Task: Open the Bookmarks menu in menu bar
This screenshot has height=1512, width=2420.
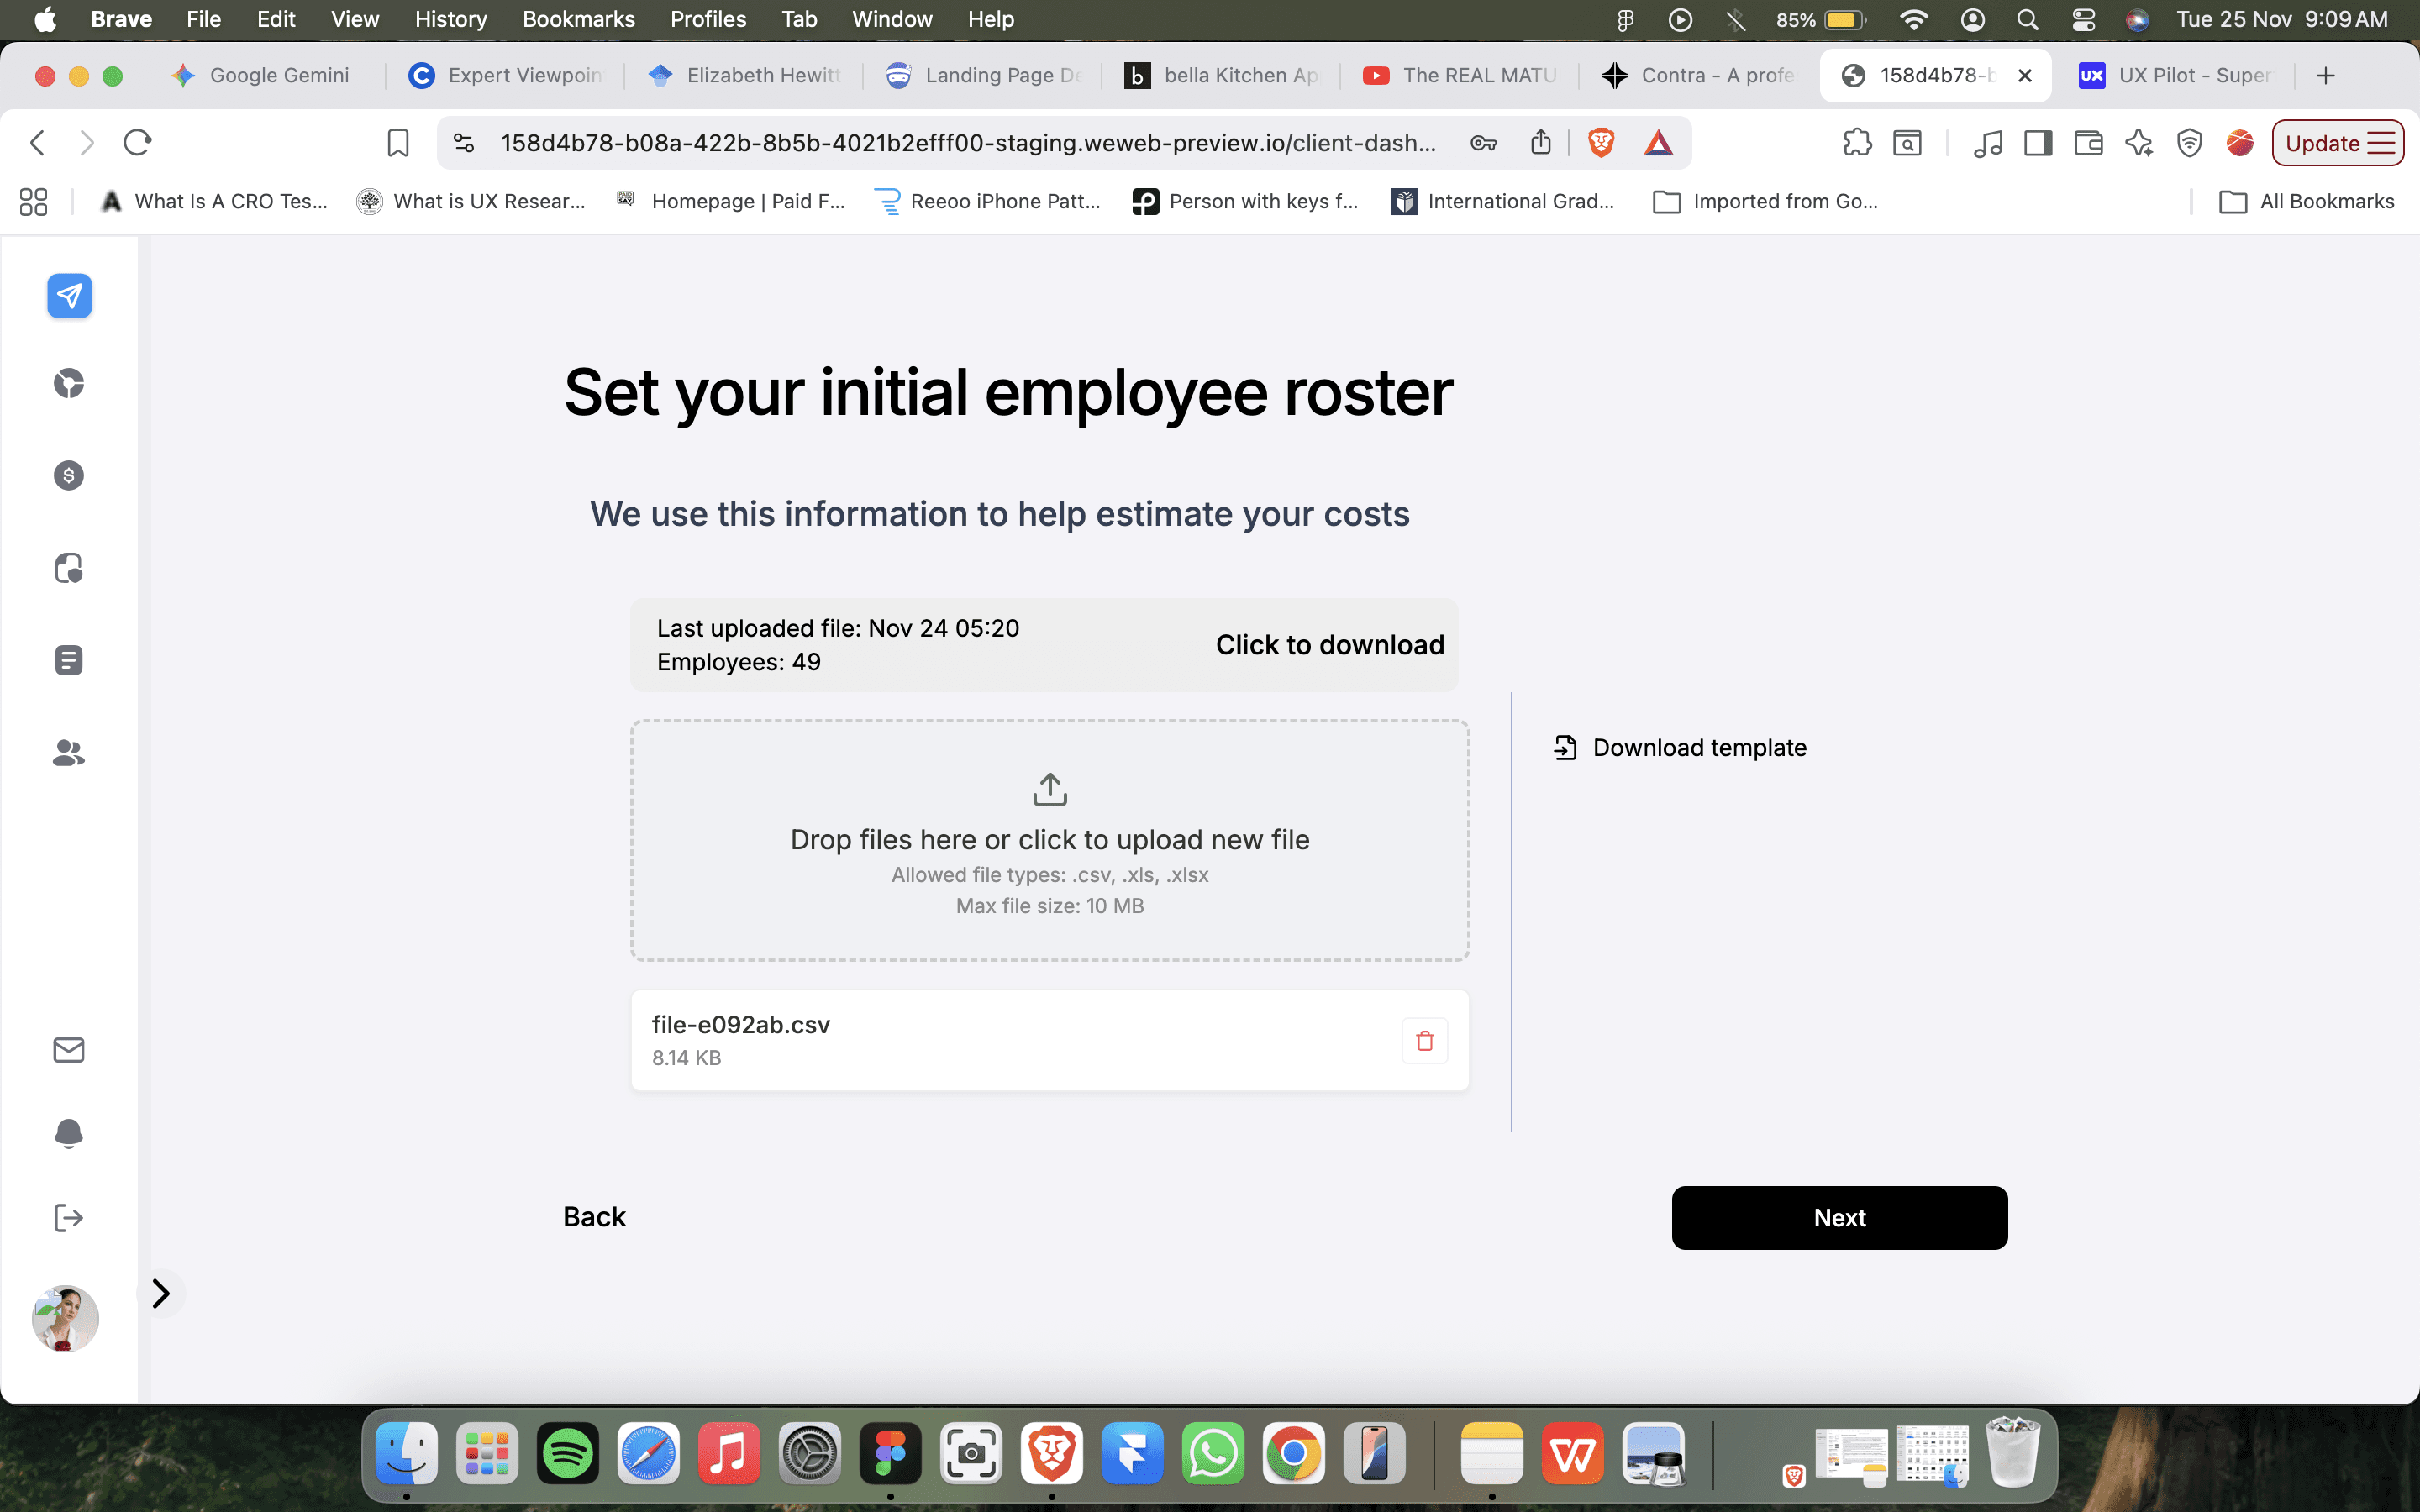Action: tap(578, 19)
